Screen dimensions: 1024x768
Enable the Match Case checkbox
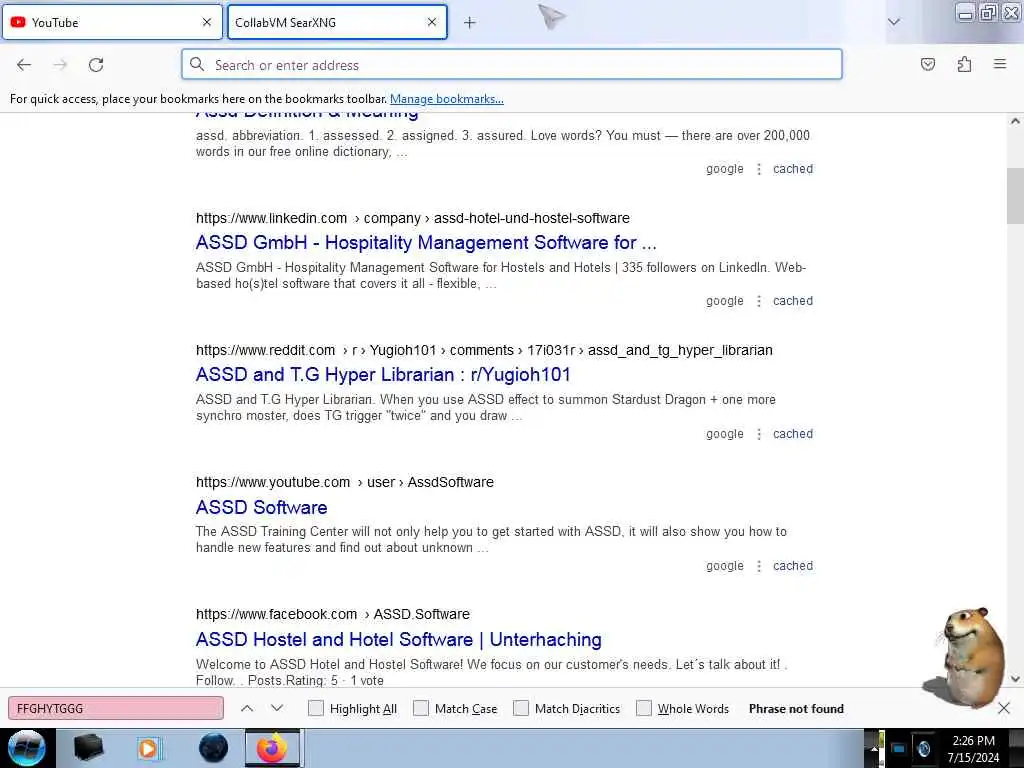421,708
